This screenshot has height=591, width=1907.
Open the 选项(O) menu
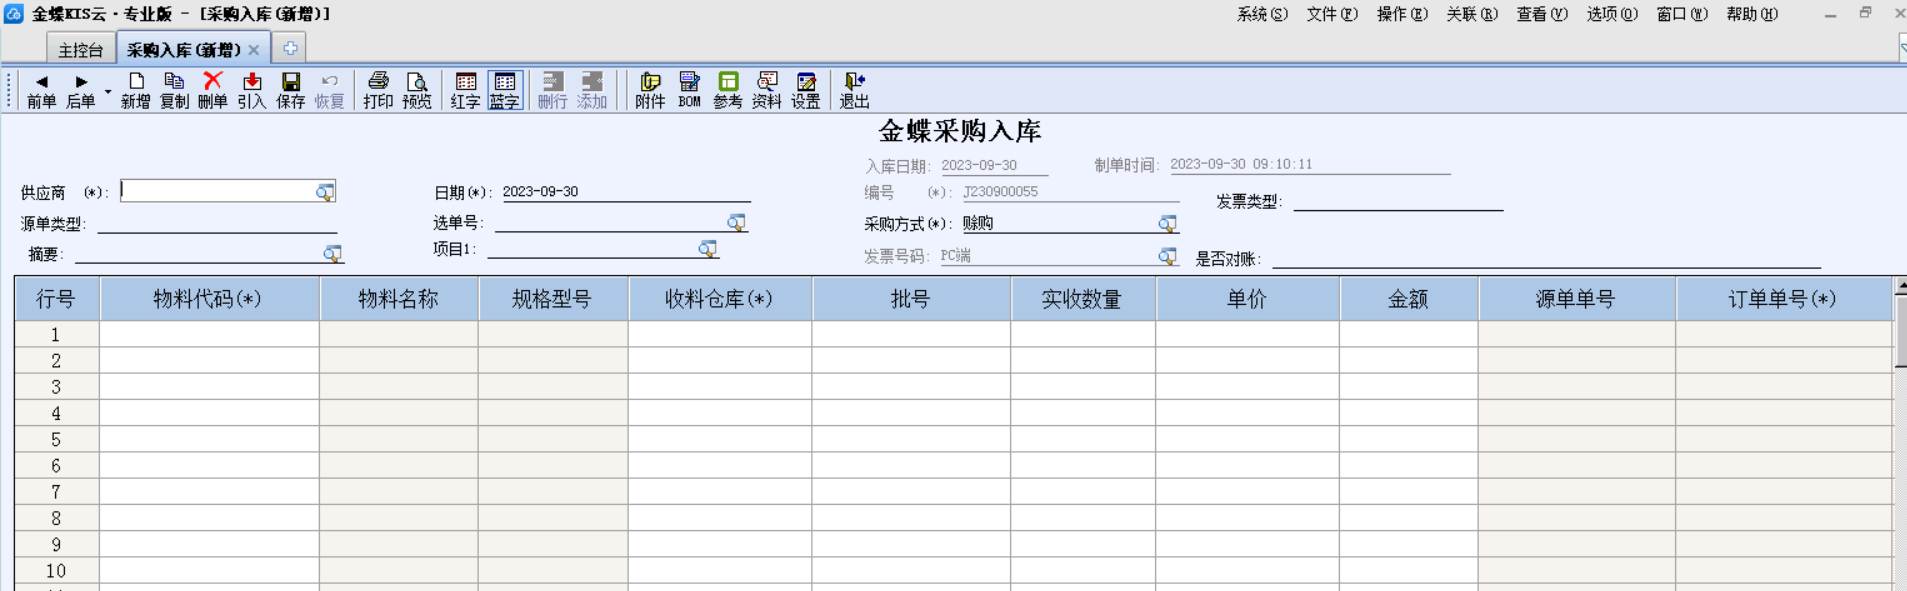point(1612,14)
